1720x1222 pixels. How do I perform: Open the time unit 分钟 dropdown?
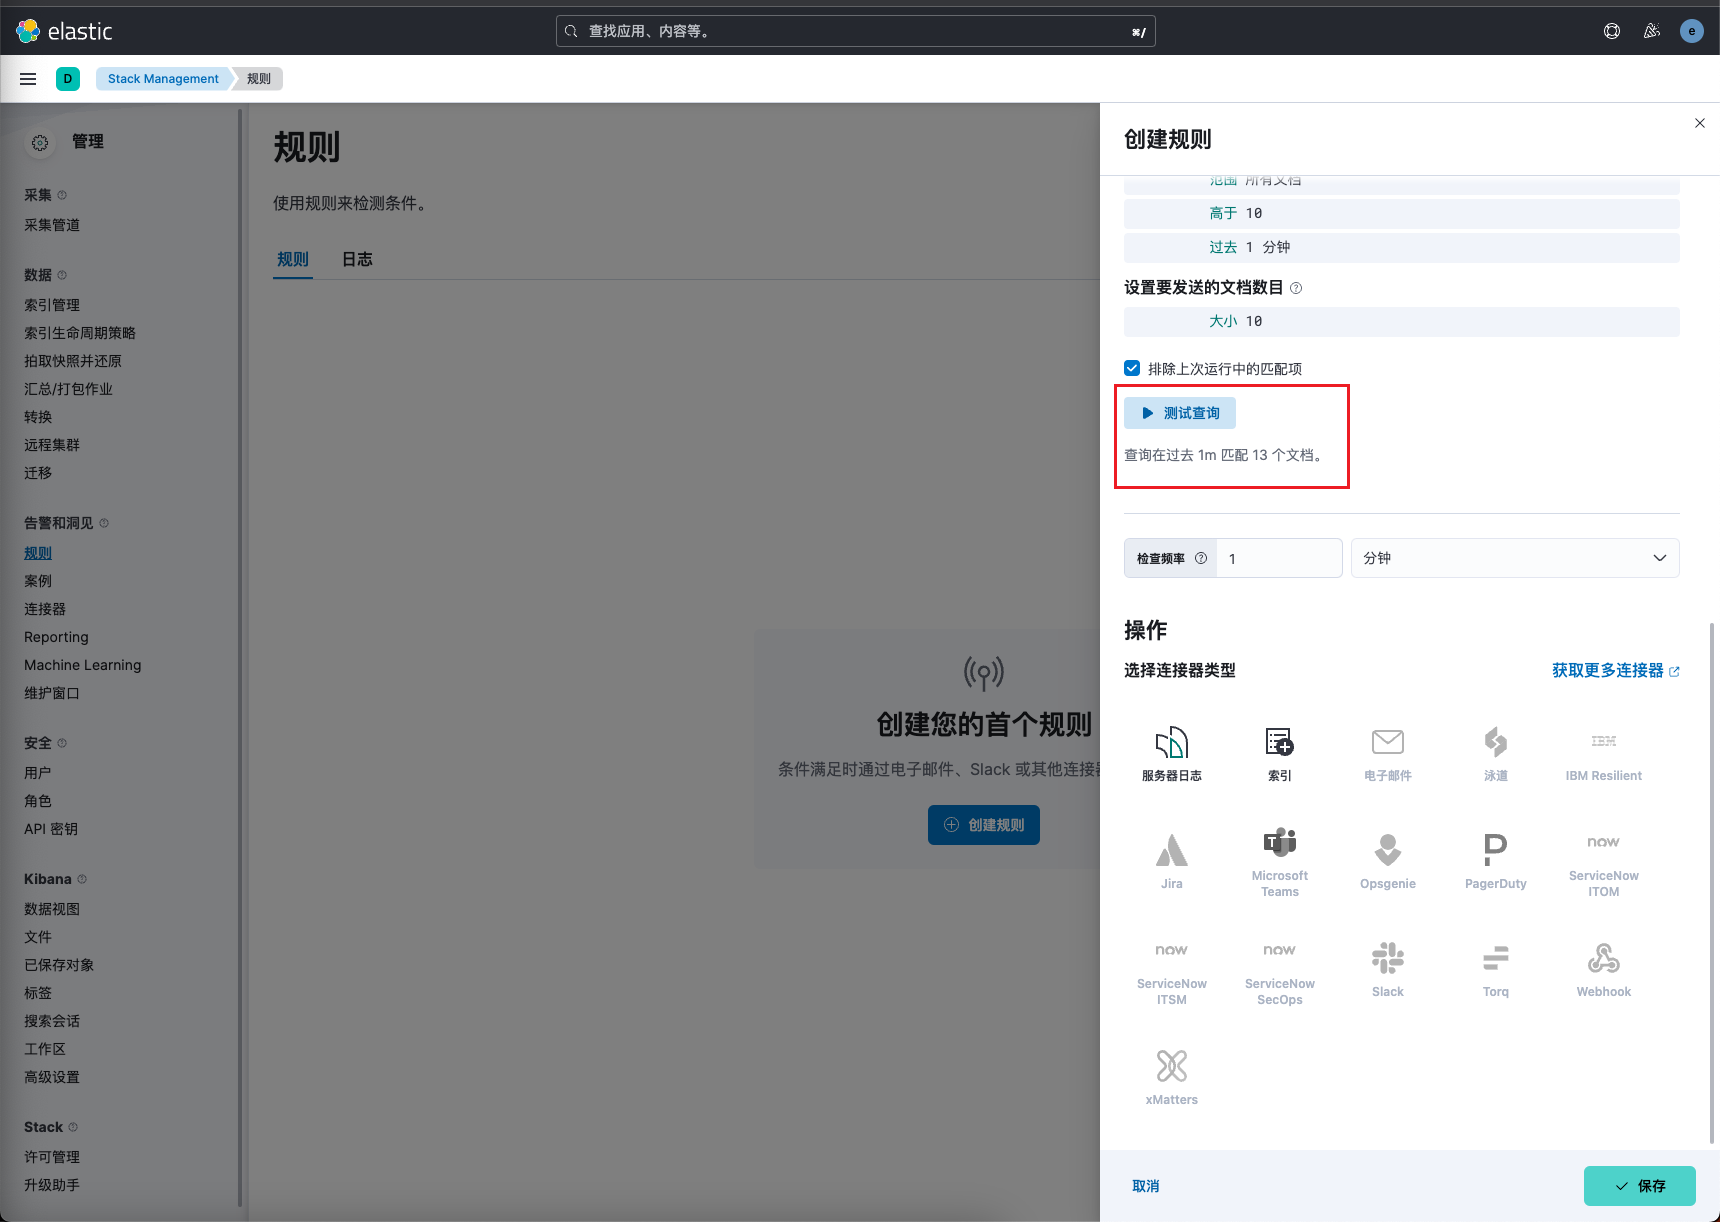(x=1515, y=558)
